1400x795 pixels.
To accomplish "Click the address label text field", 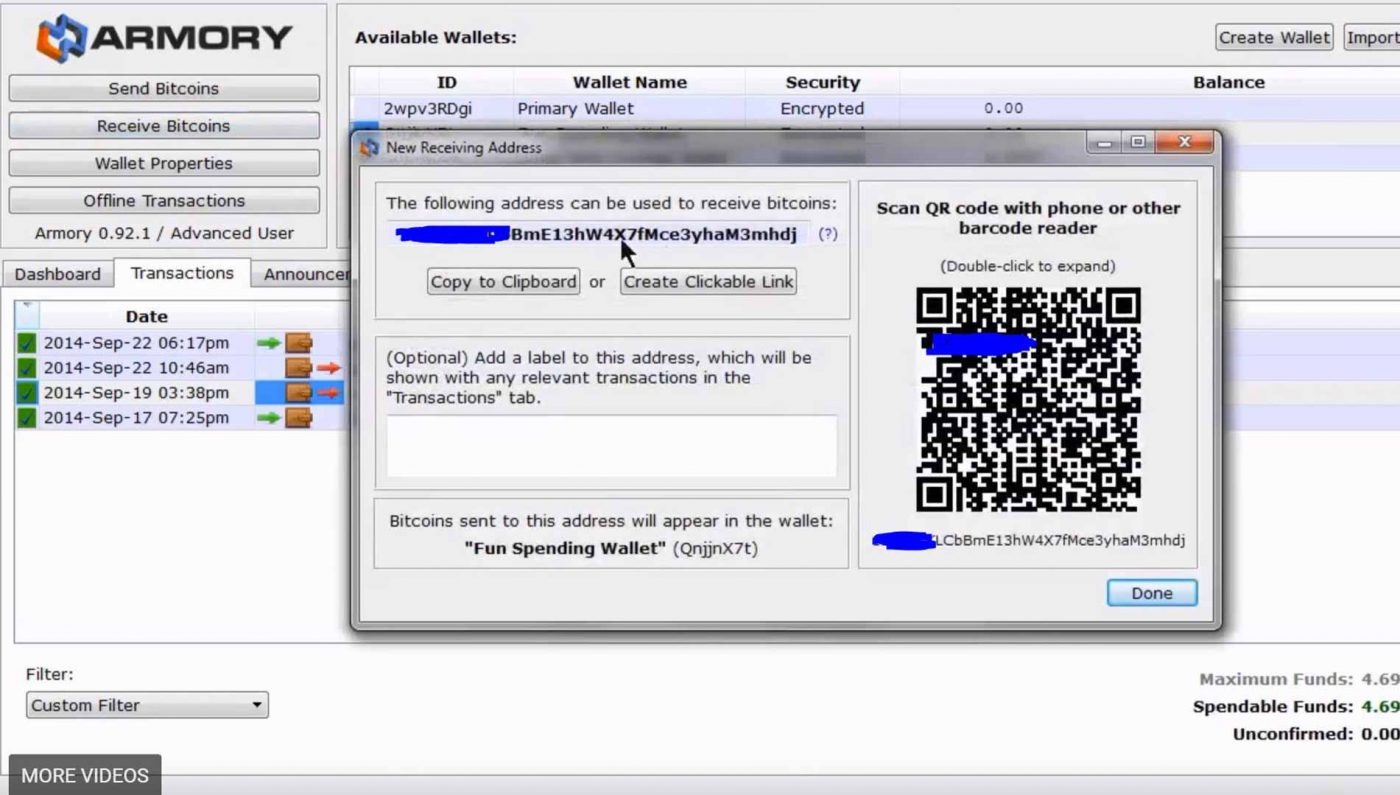I will (611, 446).
